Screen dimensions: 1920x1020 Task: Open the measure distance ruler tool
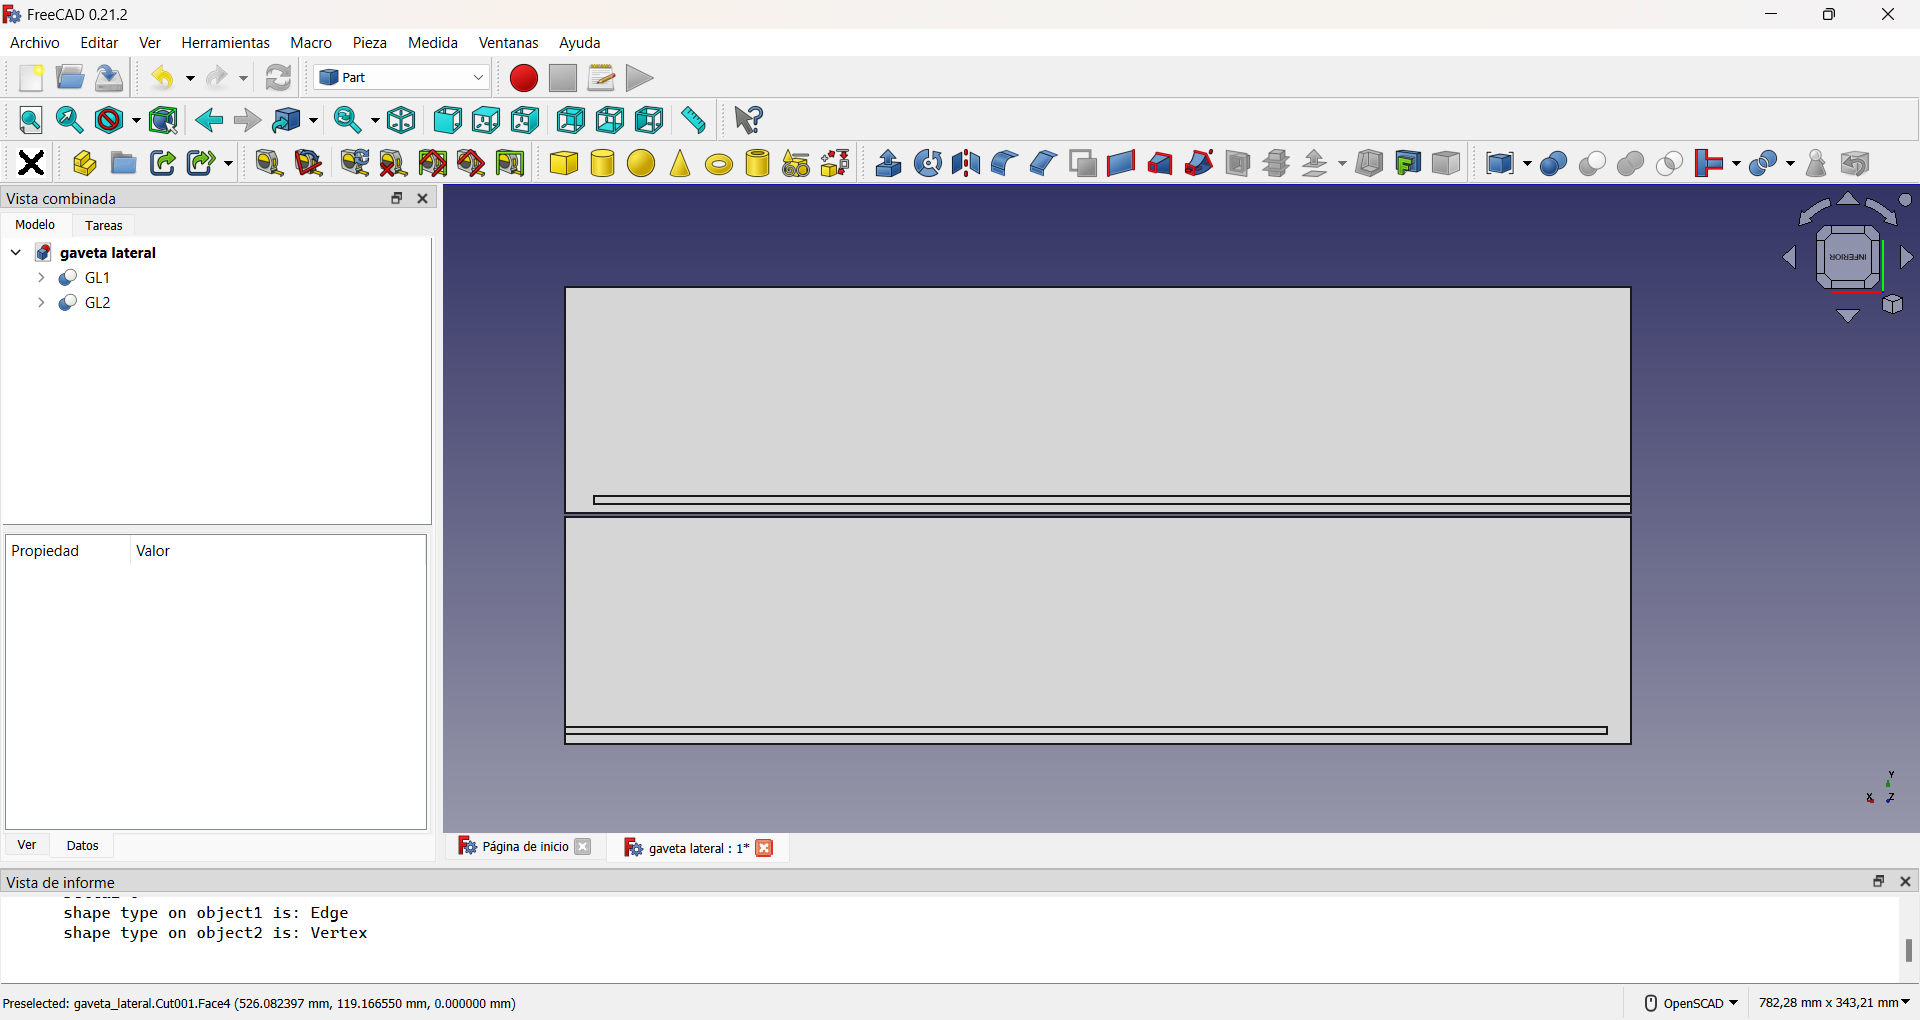point(694,120)
